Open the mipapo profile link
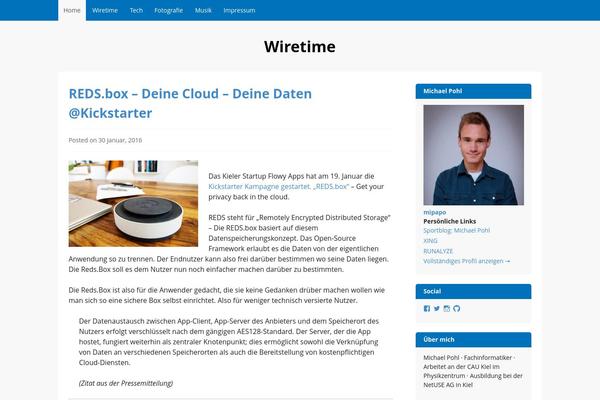Viewport: 600px width, 400px height. (435, 212)
